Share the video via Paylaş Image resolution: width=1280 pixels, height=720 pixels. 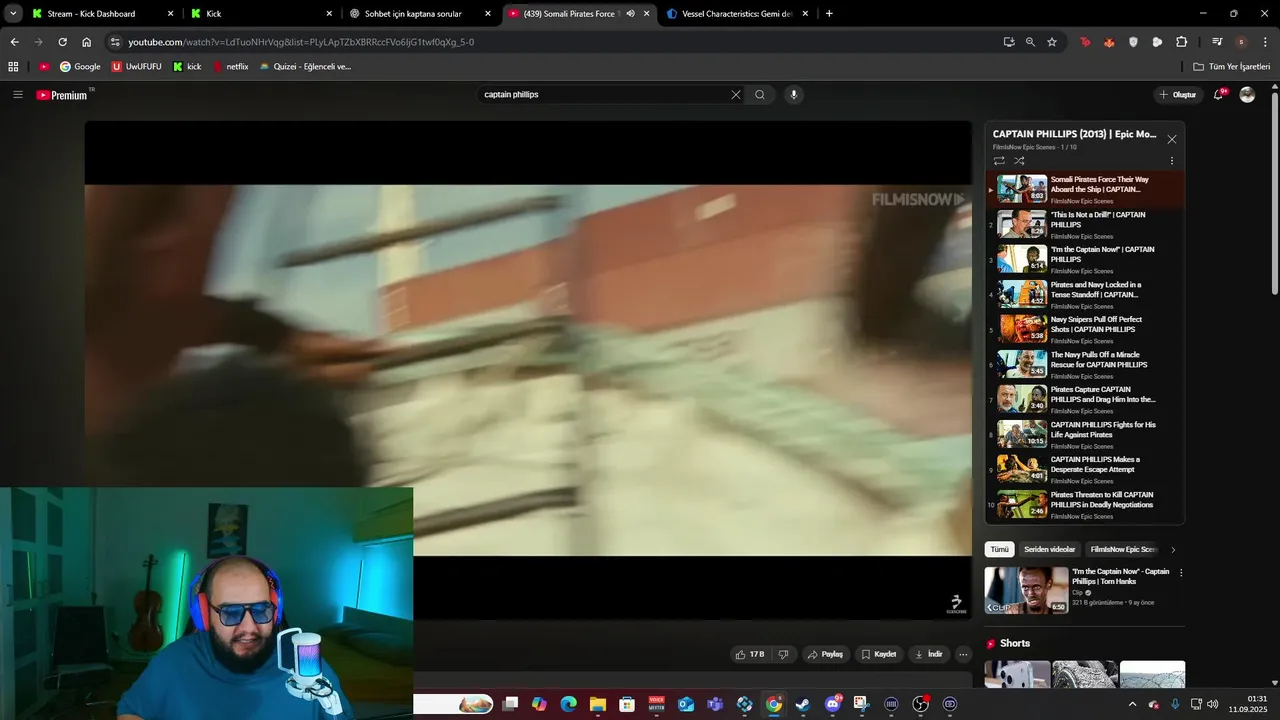pos(825,655)
